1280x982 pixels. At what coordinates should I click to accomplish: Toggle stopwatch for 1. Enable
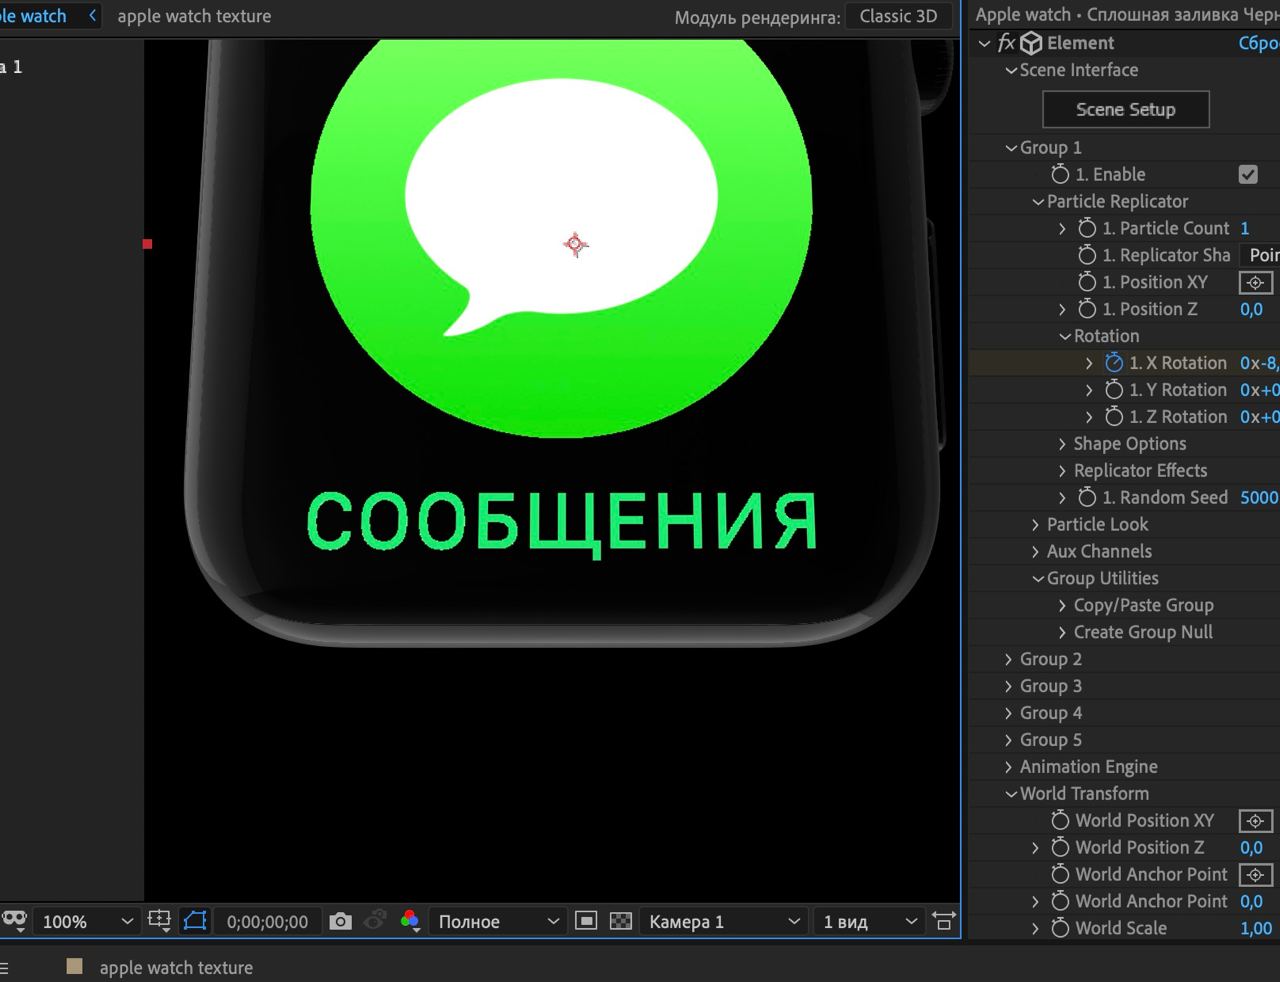click(1061, 174)
